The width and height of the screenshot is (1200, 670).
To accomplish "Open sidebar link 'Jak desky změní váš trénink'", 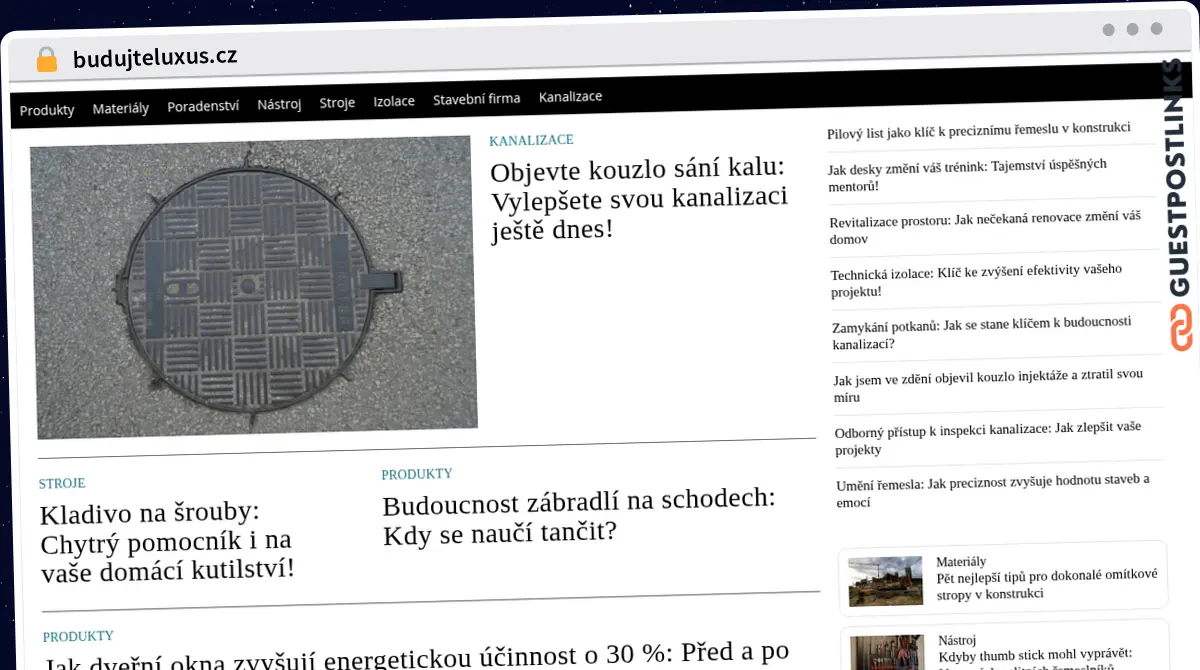I will tap(967, 175).
